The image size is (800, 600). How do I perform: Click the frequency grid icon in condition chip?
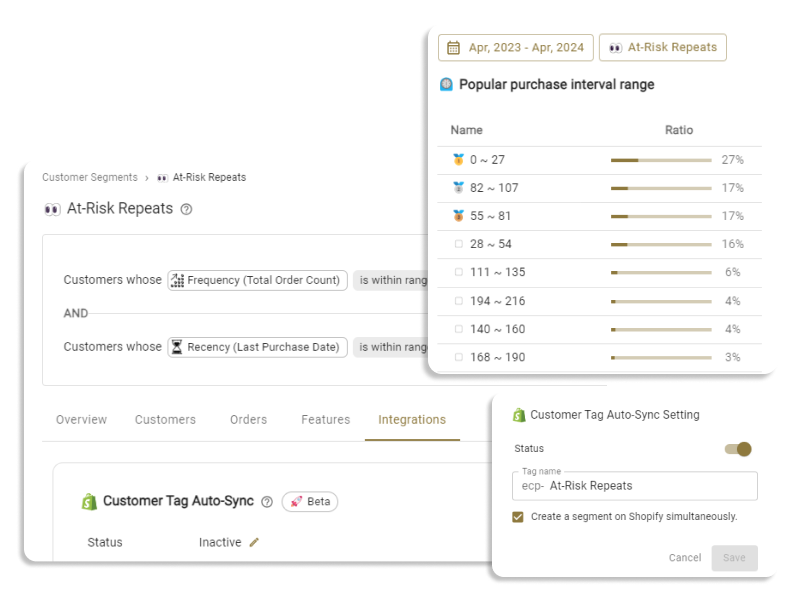pyautogui.click(x=177, y=280)
